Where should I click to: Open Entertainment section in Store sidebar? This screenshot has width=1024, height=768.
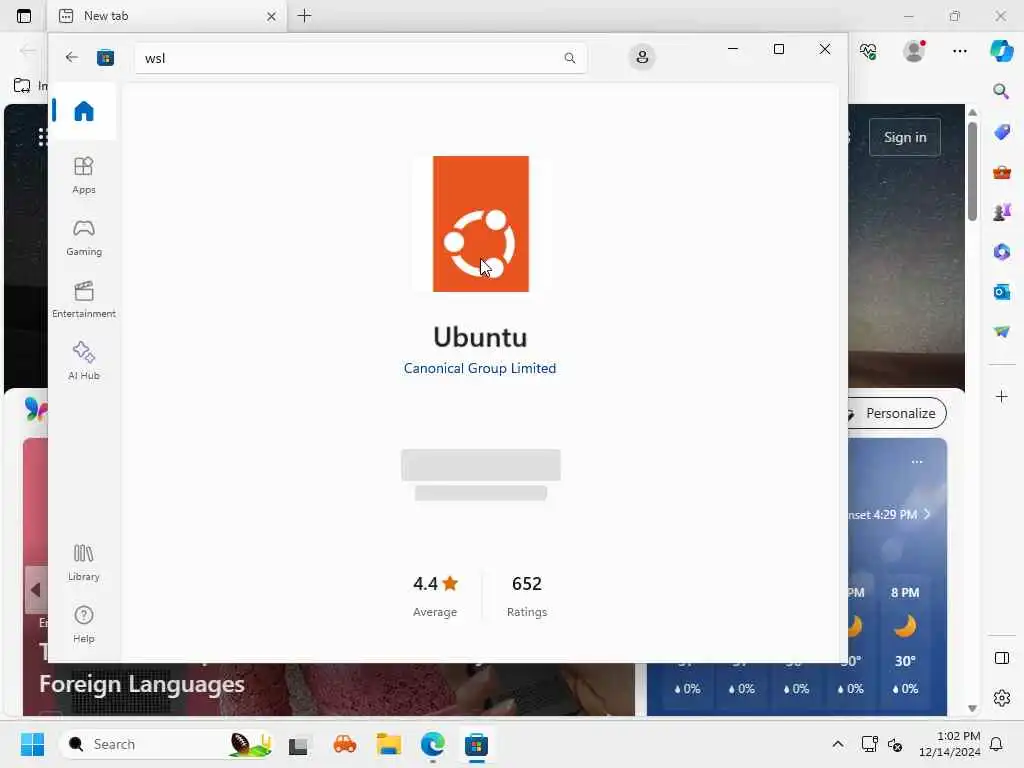coord(84,299)
